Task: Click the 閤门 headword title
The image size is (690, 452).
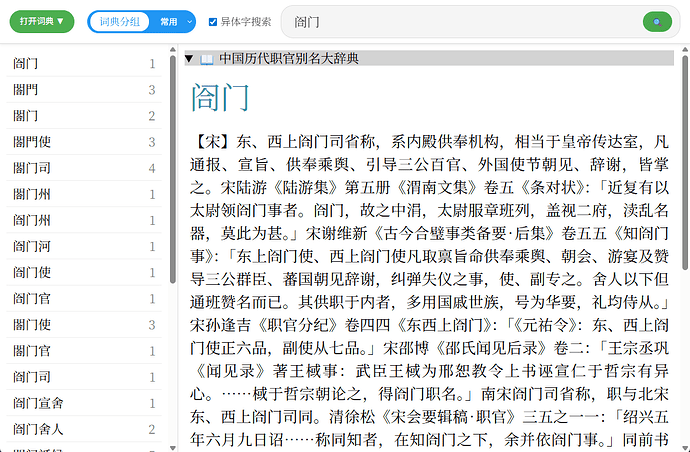Action: (x=220, y=97)
